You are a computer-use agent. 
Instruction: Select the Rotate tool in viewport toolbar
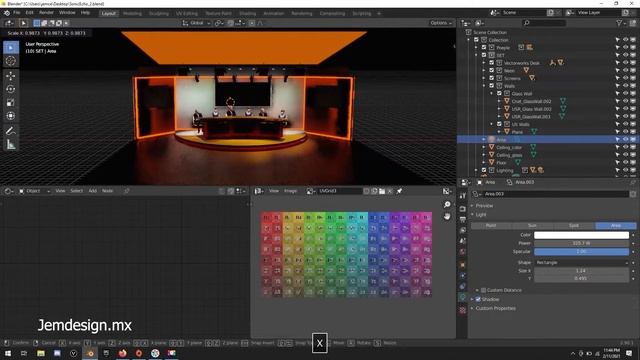pyautogui.click(x=11, y=89)
